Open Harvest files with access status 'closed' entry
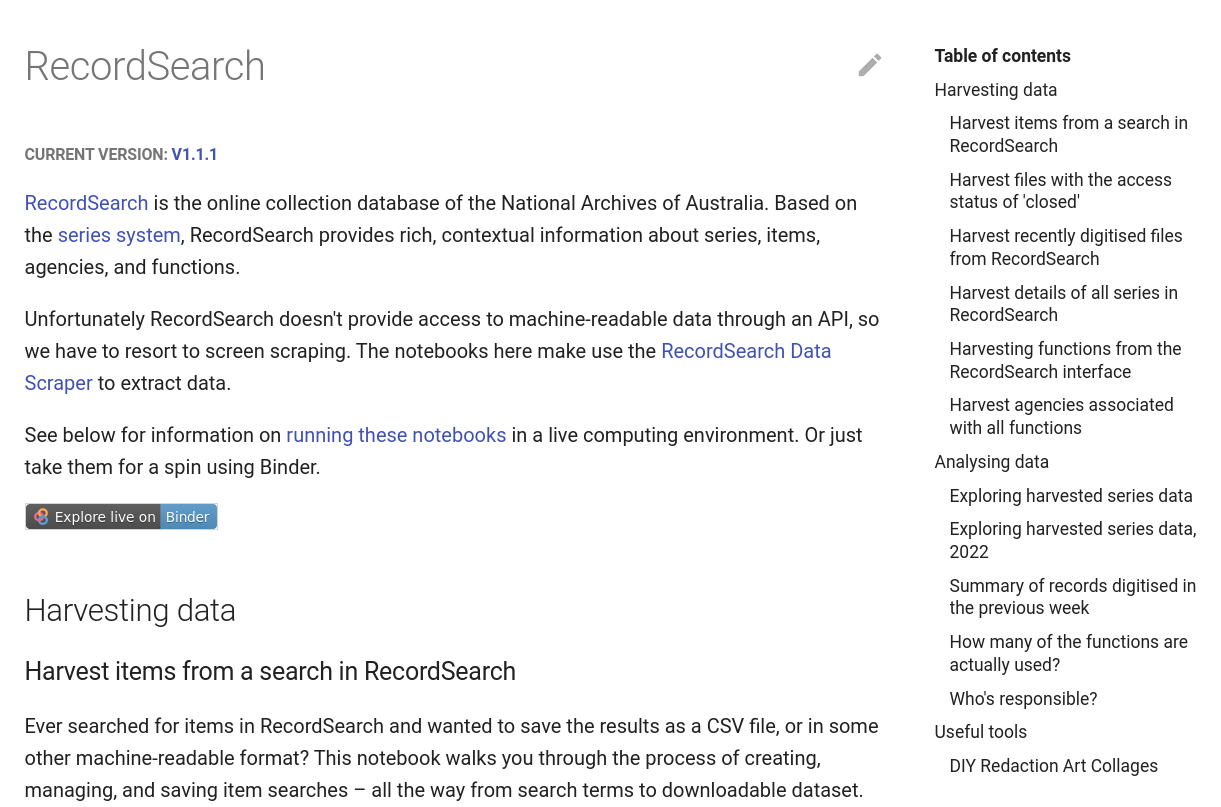The width and height of the screenshot is (1221, 807). click(x=1060, y=191)
